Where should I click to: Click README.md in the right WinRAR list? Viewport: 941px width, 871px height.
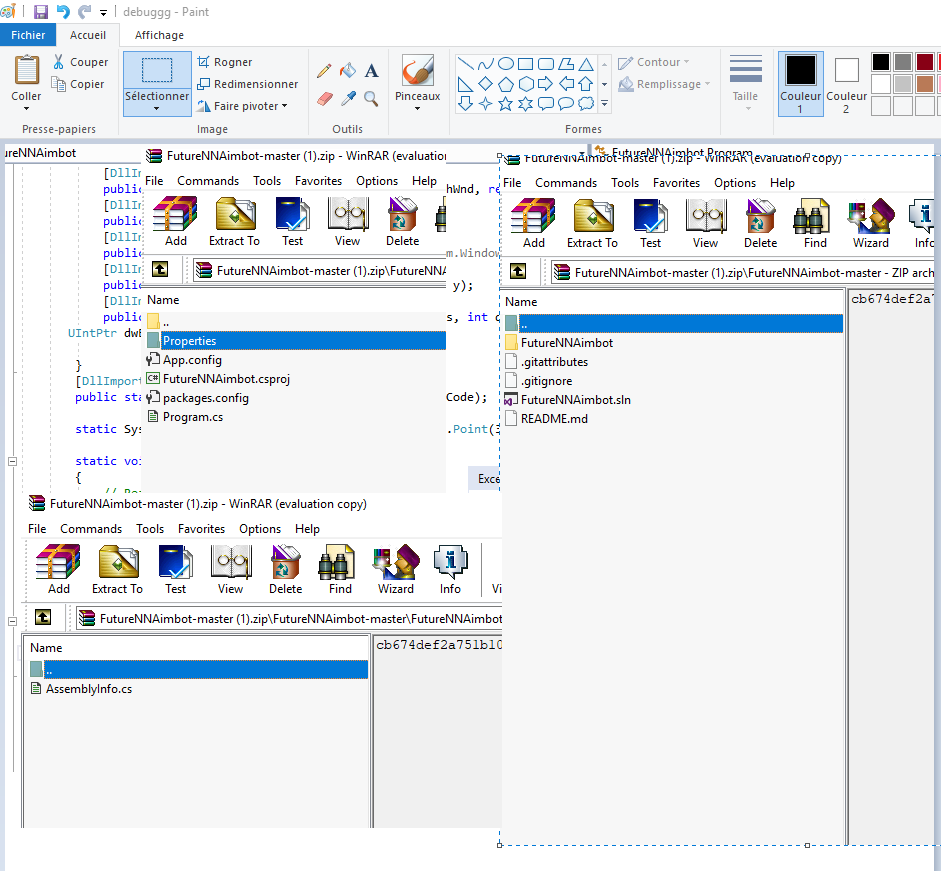click(x=553, y=419)
